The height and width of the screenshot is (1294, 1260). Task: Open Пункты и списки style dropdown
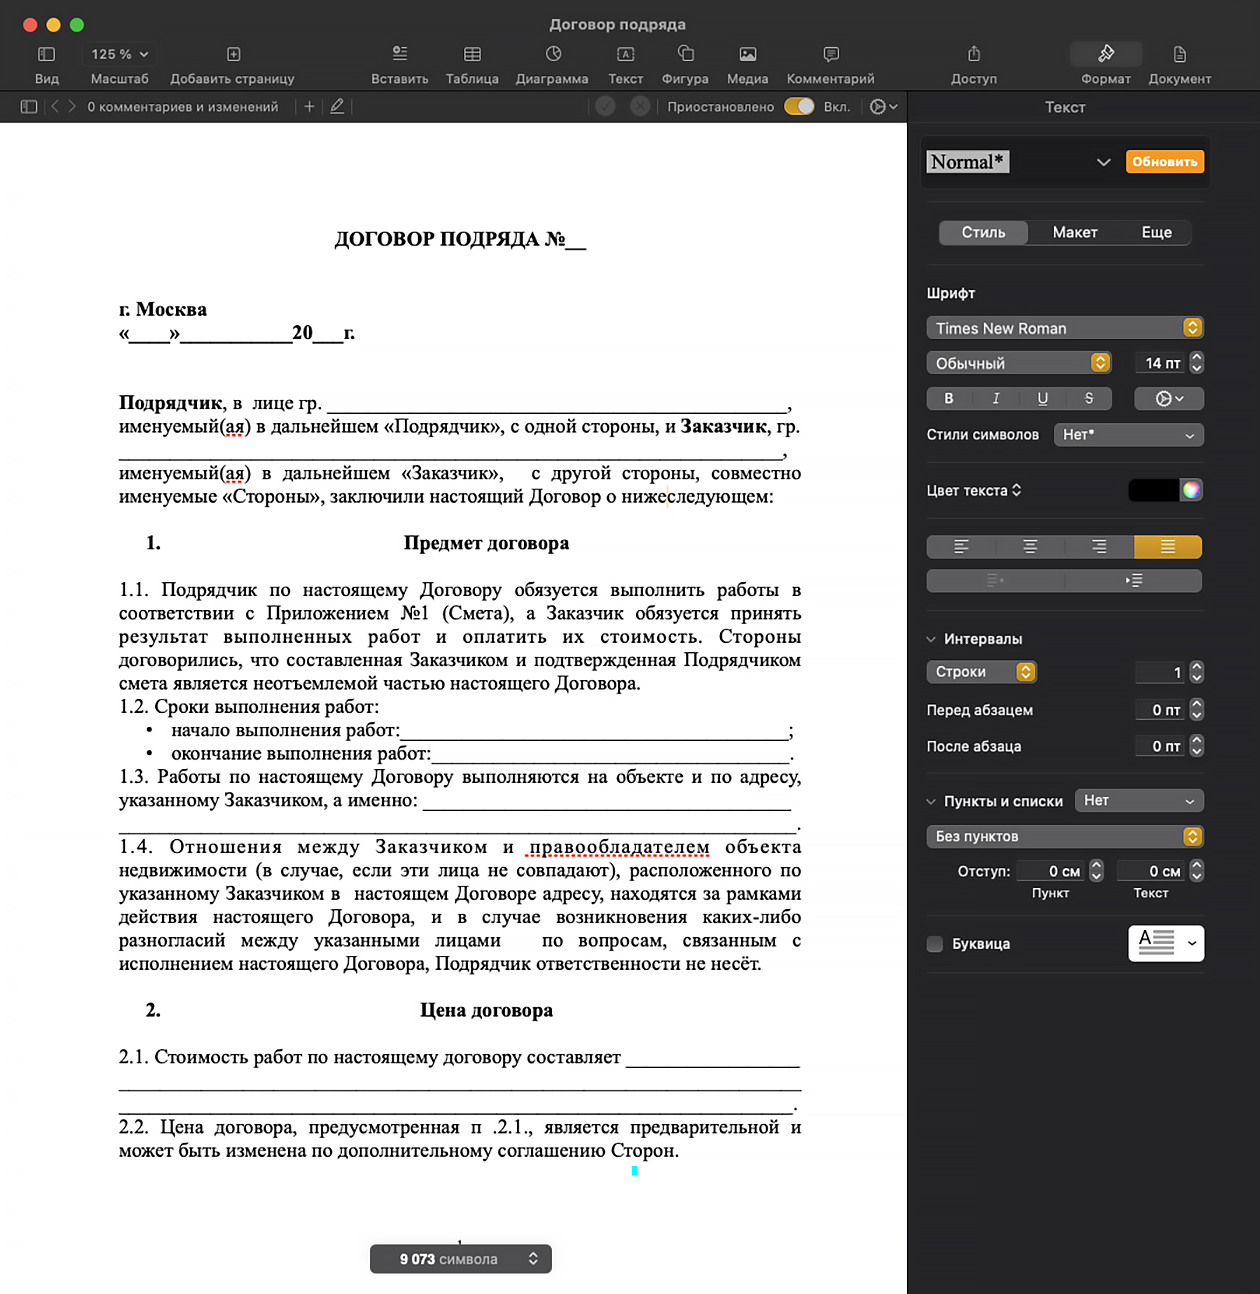[x=1139, y=801]
